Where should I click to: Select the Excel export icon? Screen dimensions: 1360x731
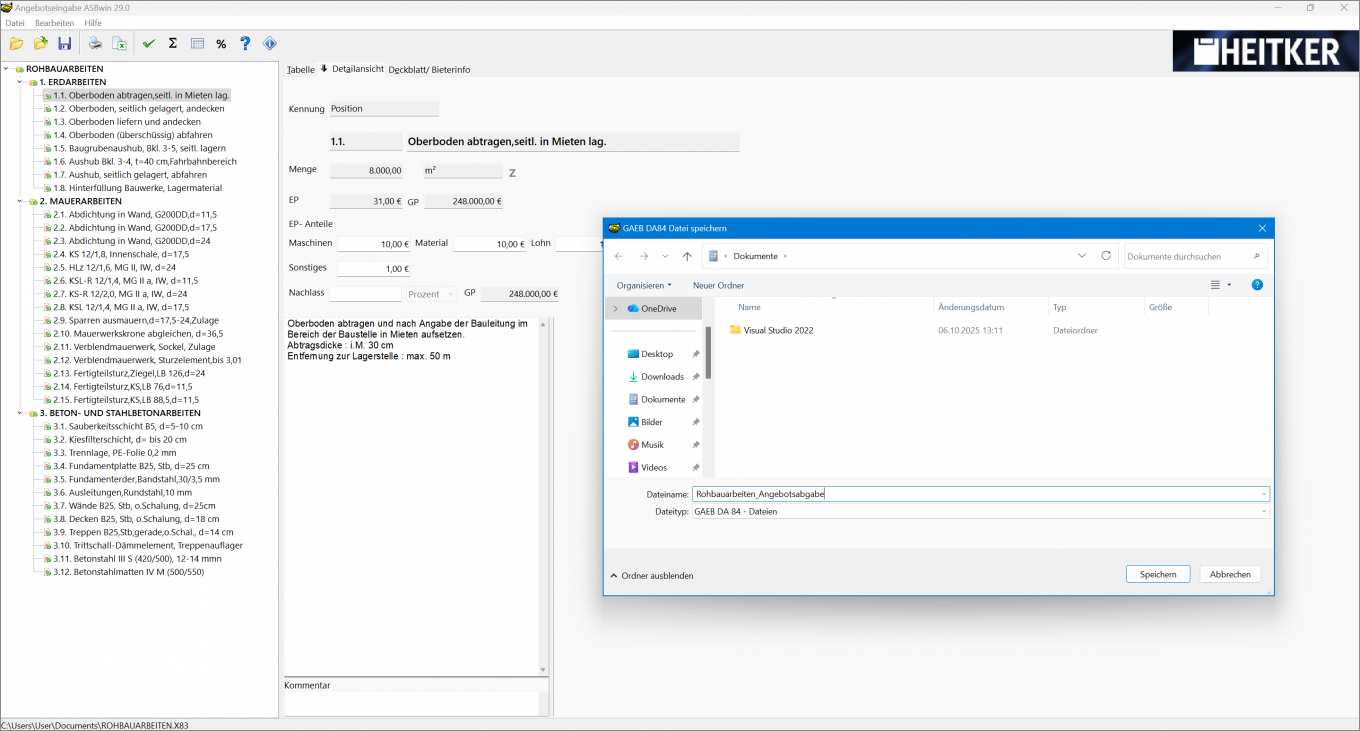click(120, 43)
